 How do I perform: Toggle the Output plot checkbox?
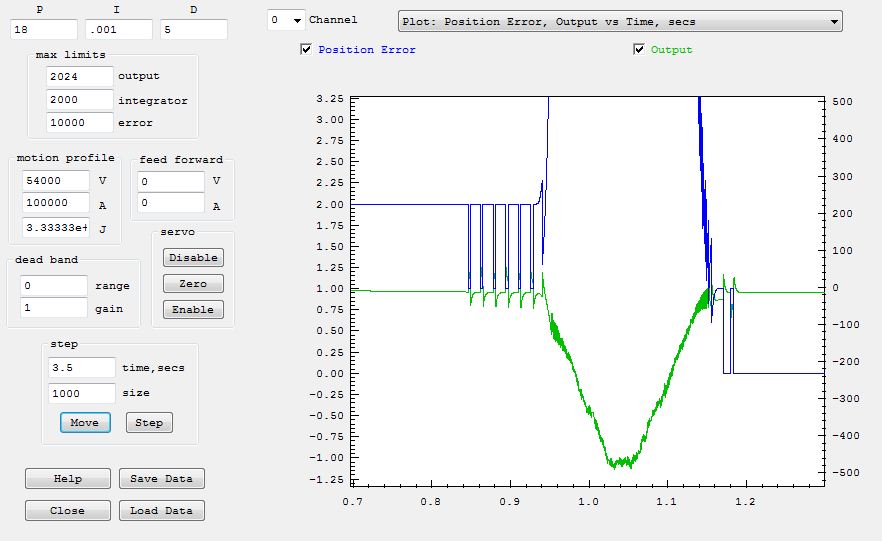tap(639, 50)
